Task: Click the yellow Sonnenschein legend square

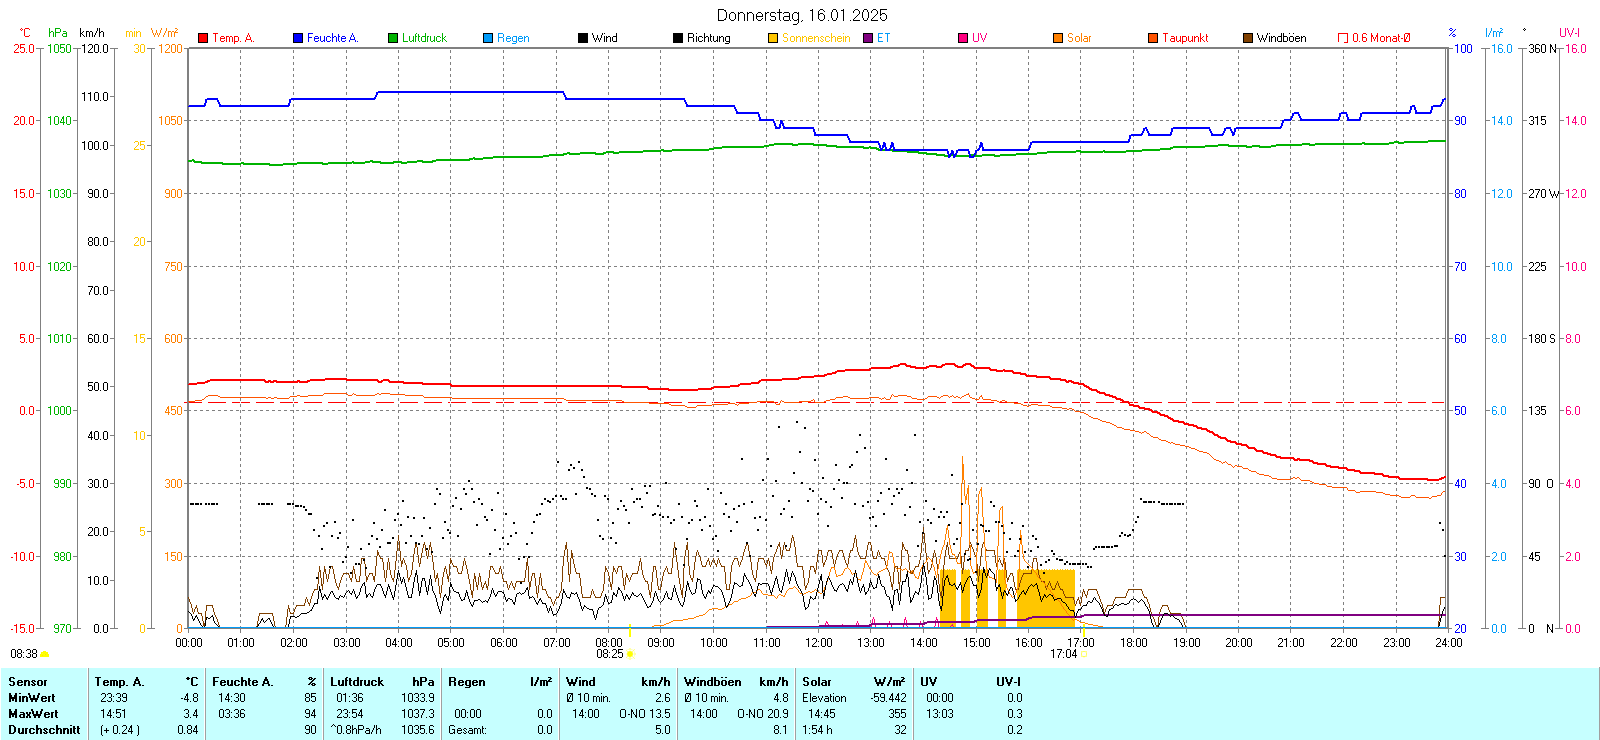Action: click(x=773, y=38)
